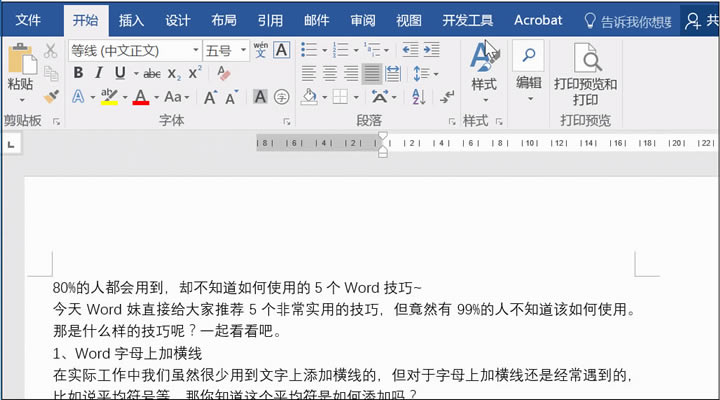Open the 文件 tab

(x=28, y=20)
